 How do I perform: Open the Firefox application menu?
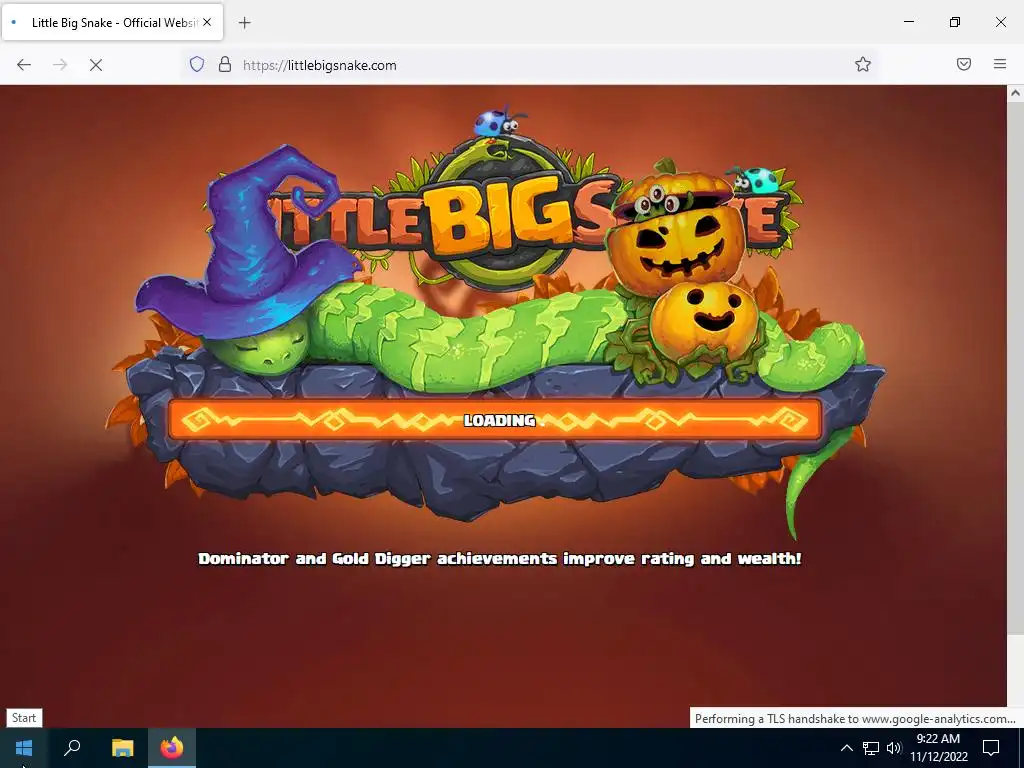[x=1000, y=64]
